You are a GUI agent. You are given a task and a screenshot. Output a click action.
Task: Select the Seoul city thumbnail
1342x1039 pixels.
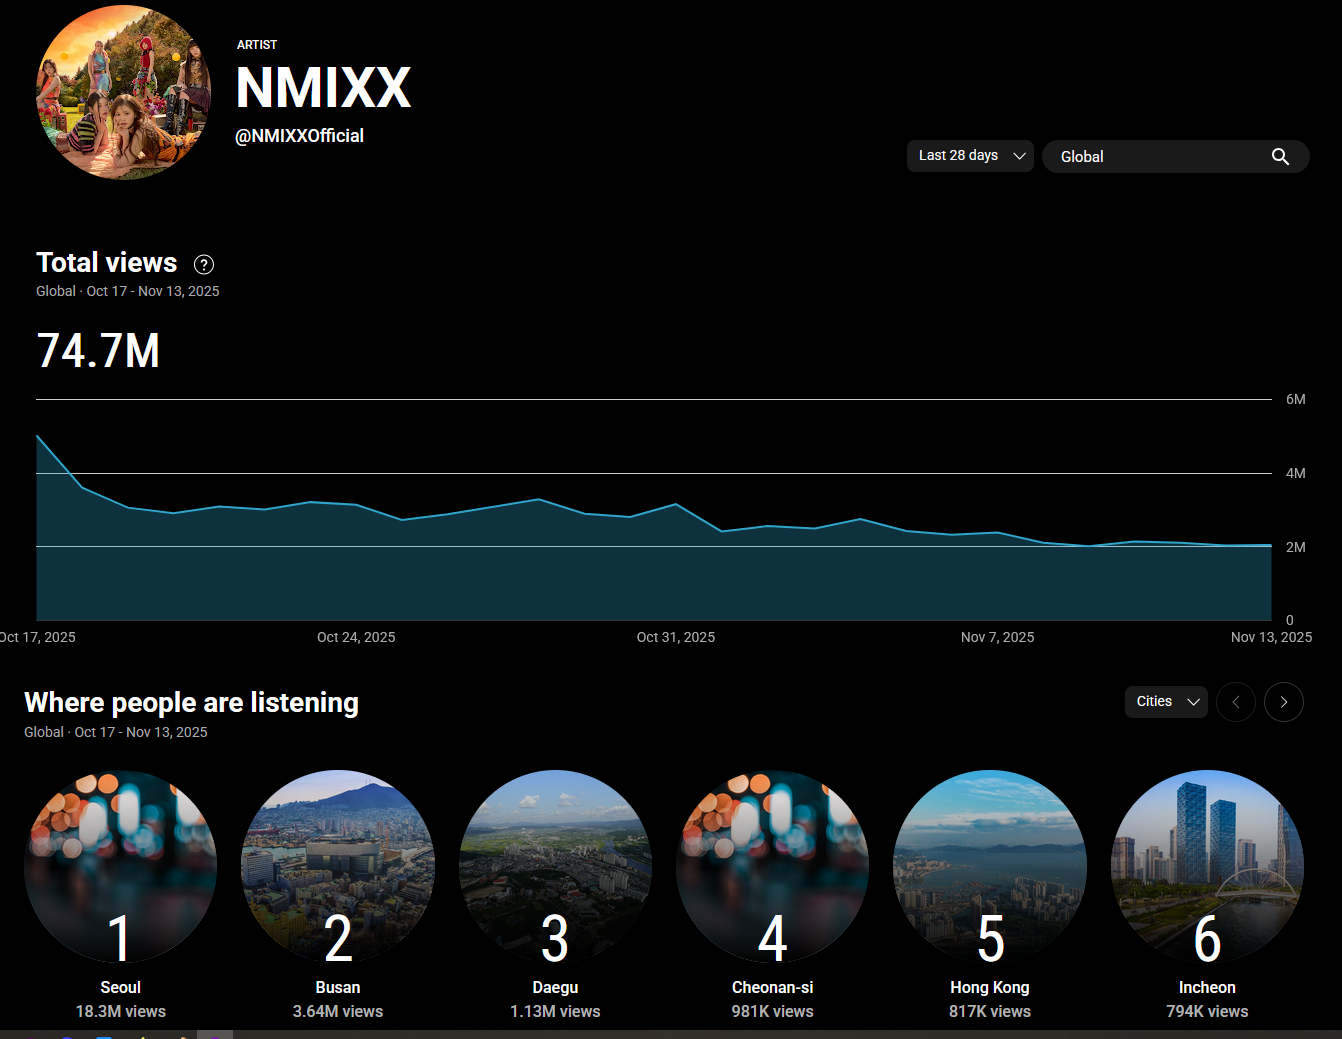pyautogui.click(x=121, y=866)
